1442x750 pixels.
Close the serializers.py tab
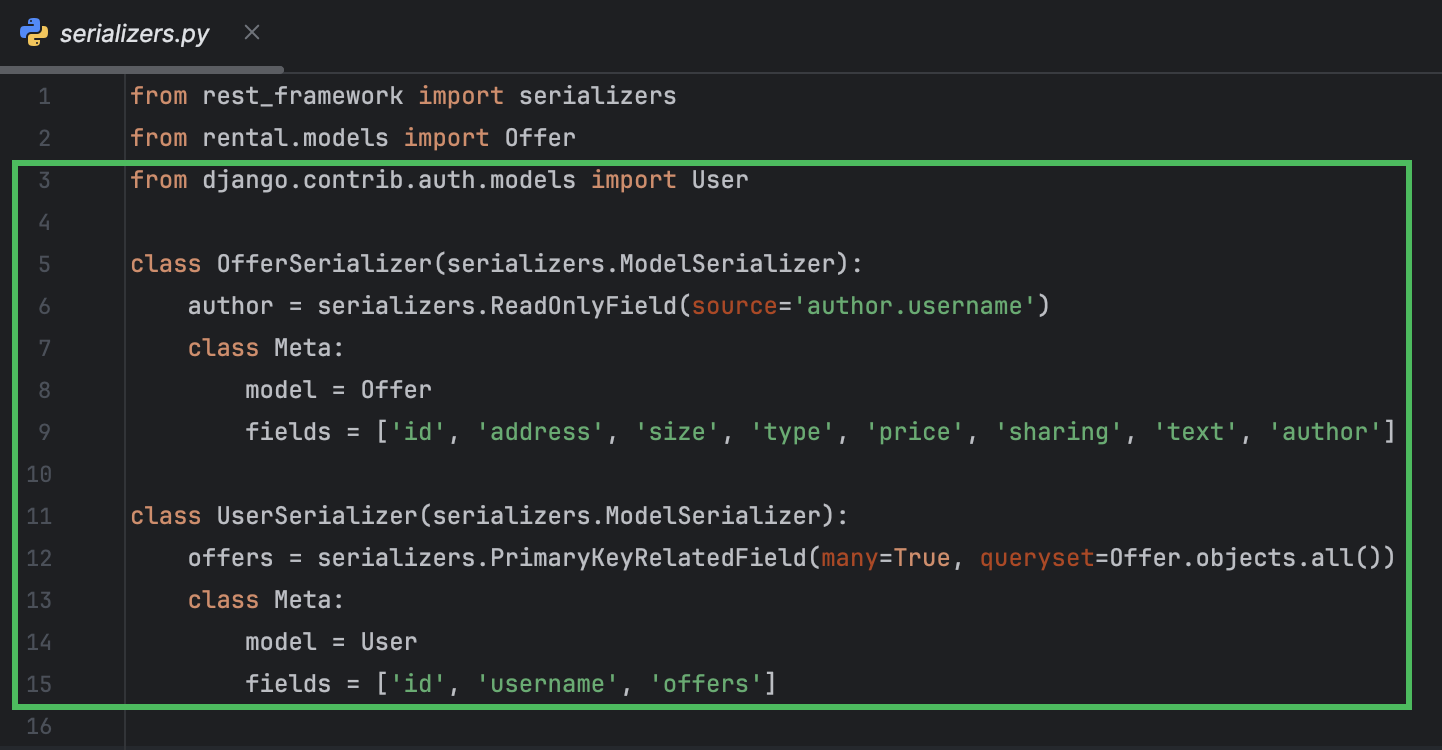tap(251, 32)
